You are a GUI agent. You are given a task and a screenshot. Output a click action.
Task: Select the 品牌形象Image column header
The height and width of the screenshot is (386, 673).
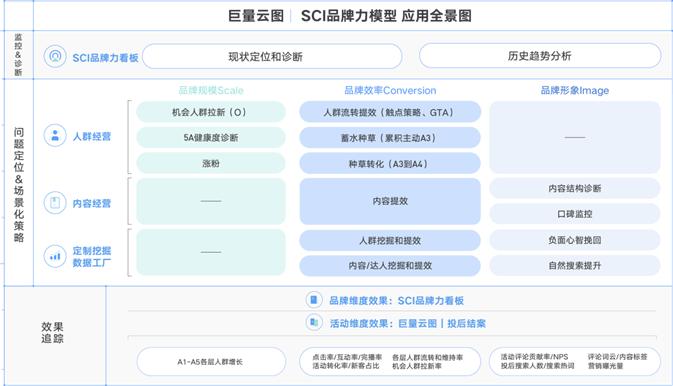pyautogui.click(x=575, y=90)
